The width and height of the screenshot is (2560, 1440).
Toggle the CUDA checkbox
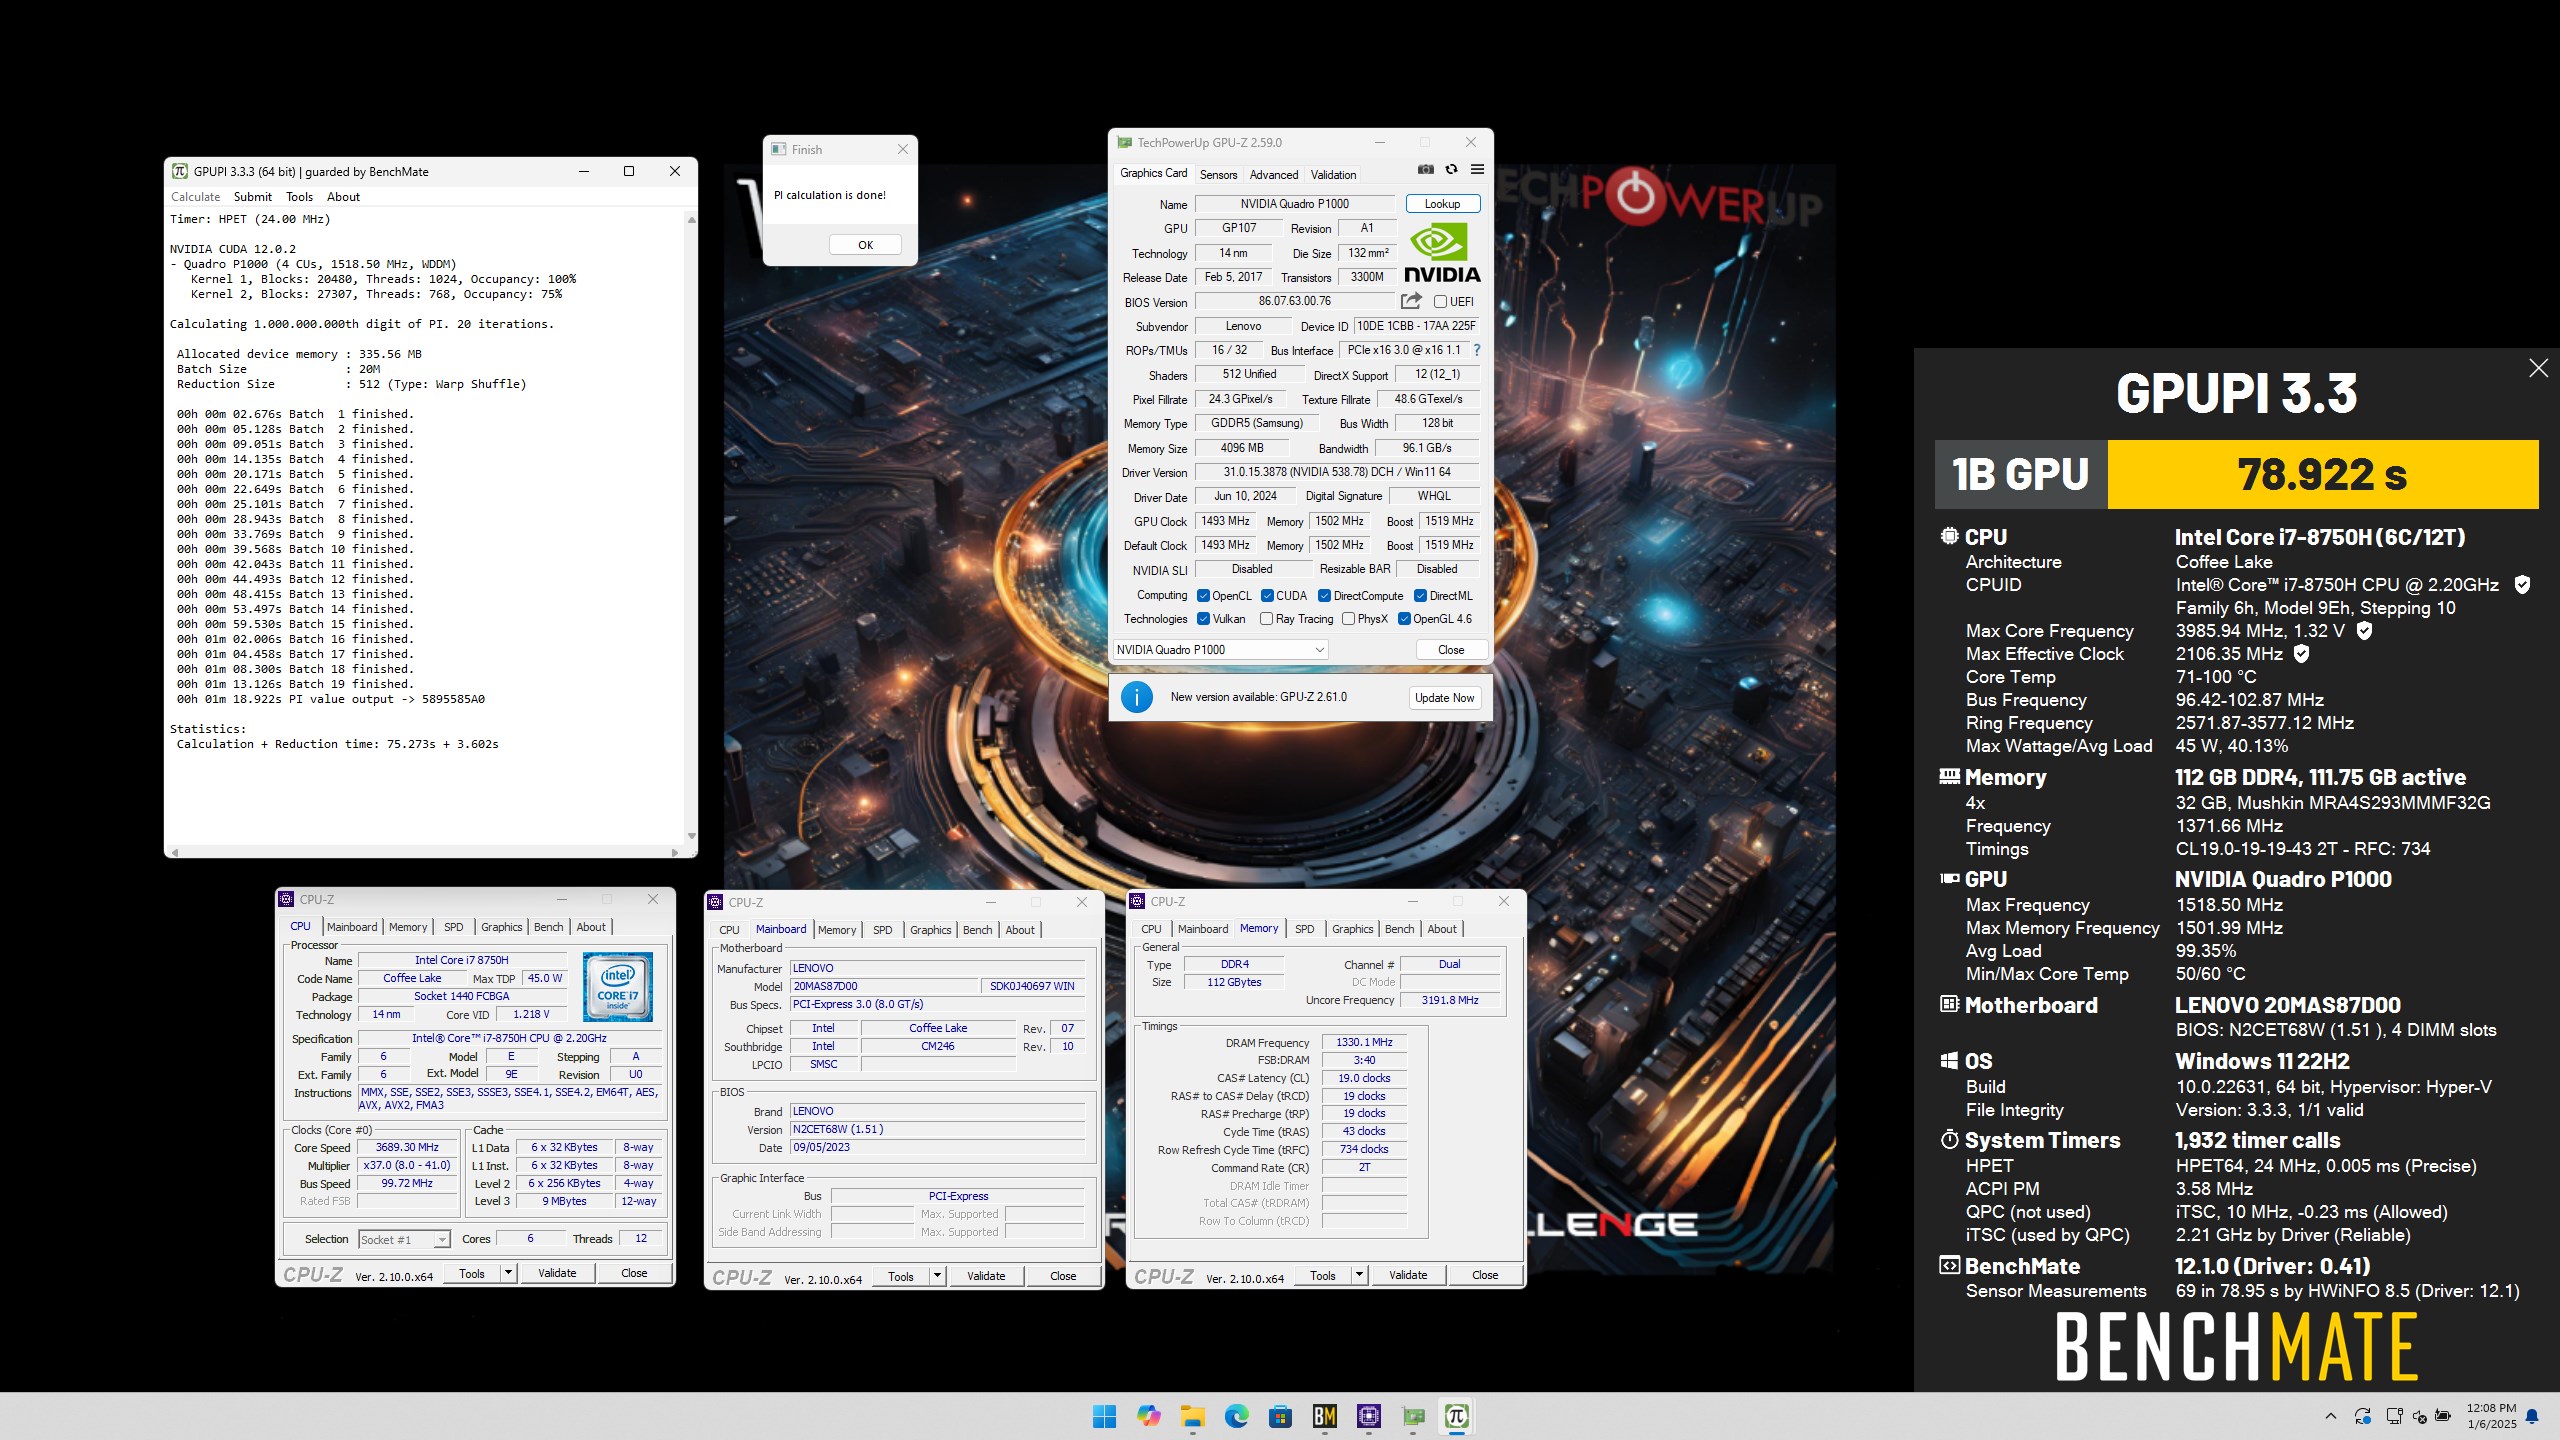[1267, 596]
